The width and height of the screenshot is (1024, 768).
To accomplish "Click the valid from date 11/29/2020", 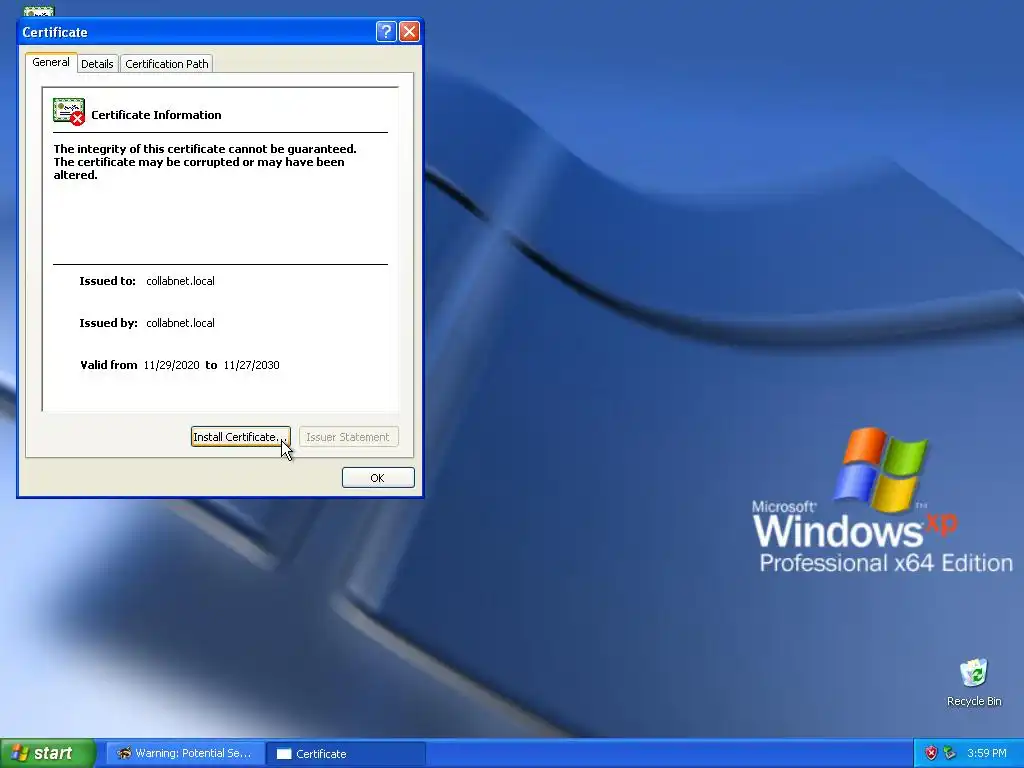I will point(171,365).
